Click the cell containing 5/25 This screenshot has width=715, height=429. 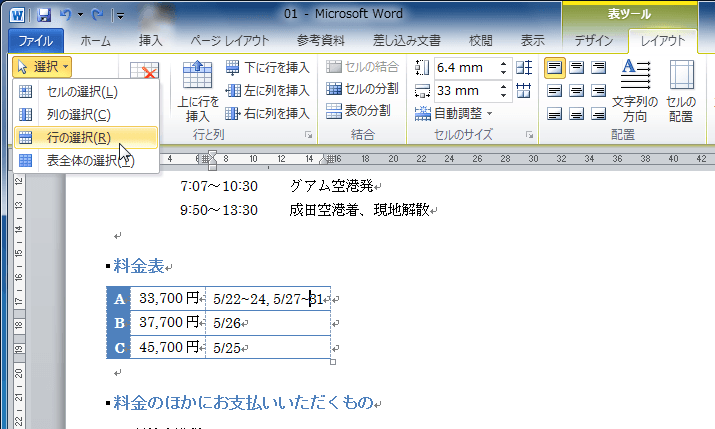(268, 348)
